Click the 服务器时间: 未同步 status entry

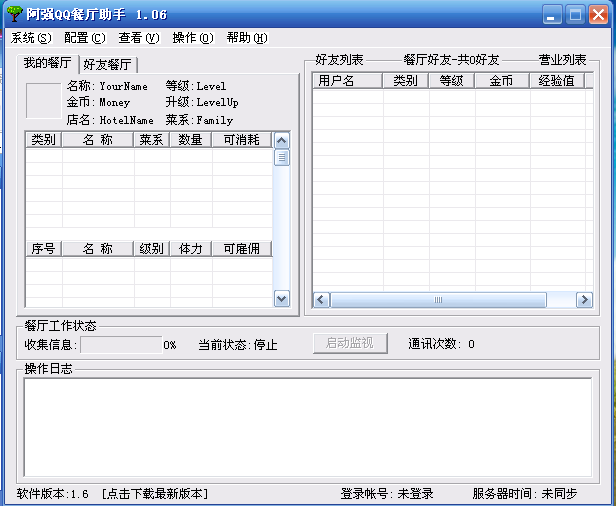point(525,493)
